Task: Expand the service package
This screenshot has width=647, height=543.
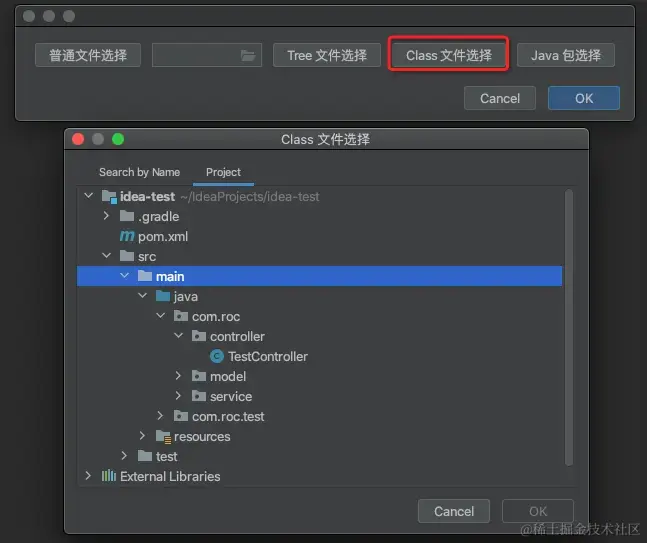Action: coord(178,396)
